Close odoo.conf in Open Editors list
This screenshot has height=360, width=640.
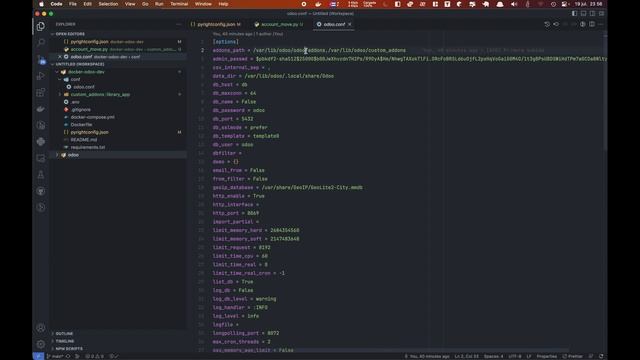60,57
